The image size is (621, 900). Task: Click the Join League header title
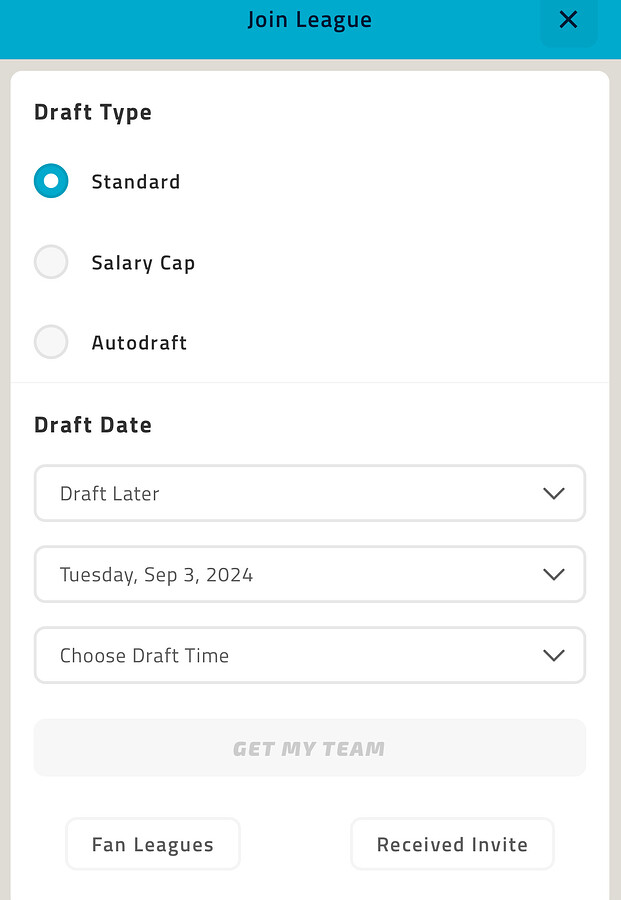click(310, 20)
